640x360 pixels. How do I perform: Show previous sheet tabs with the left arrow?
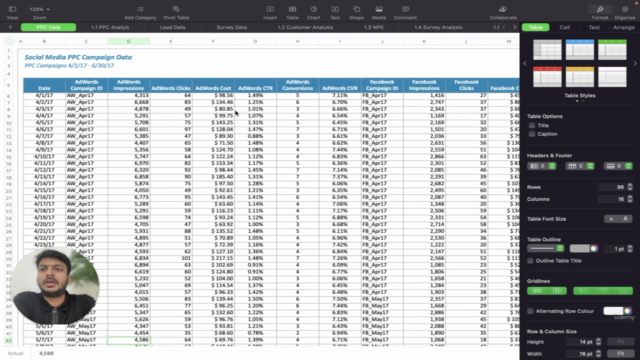coord(504,27)
